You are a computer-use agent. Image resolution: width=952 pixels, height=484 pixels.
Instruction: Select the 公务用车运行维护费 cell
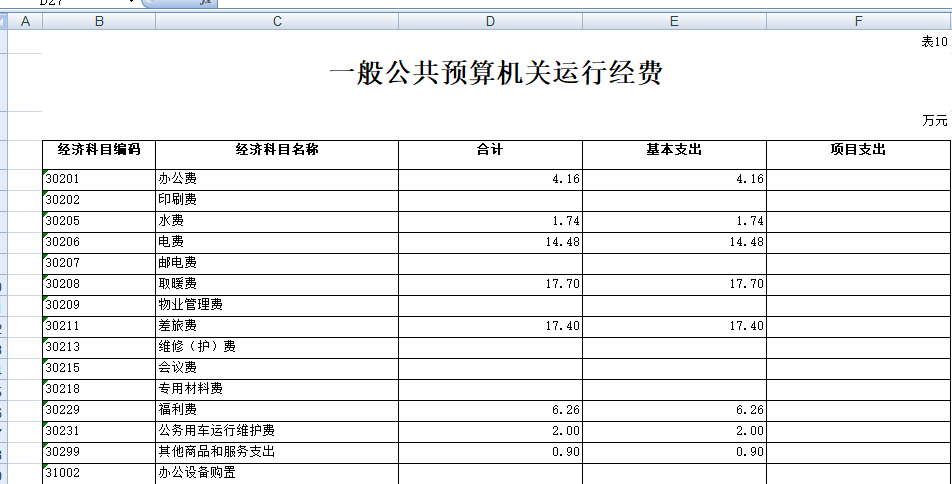pos(277,431)
